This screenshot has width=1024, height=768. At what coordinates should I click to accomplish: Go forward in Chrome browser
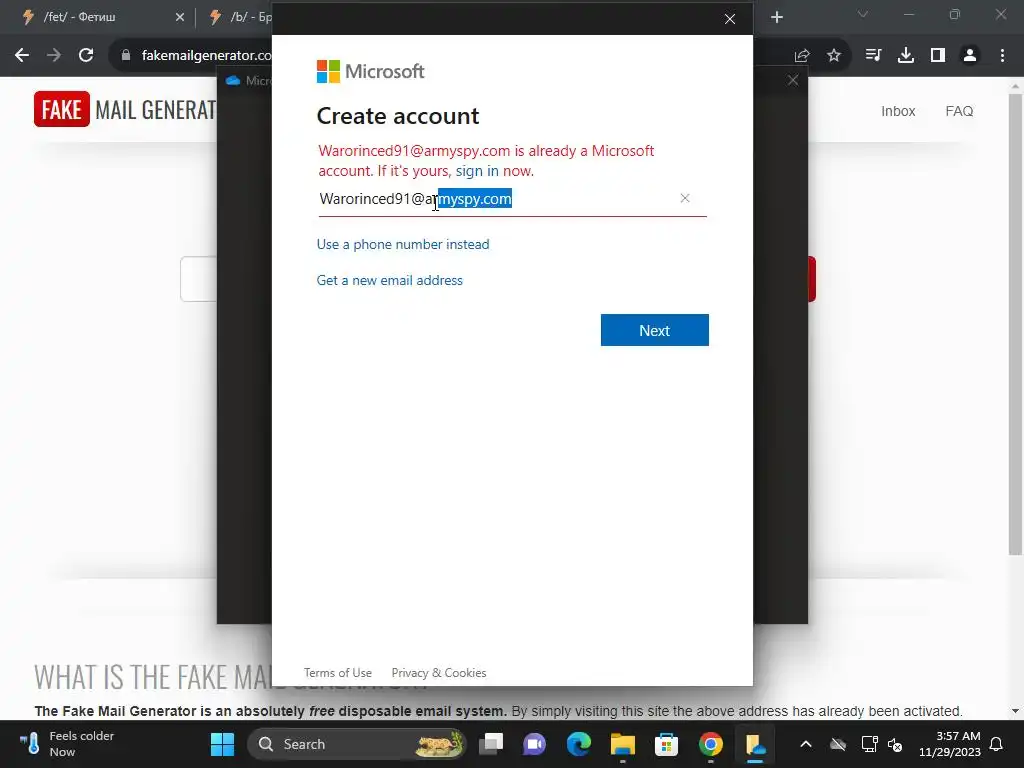(x=54, y=56)
